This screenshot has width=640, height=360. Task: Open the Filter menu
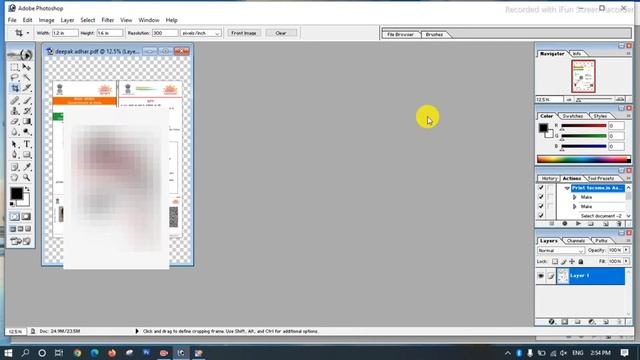108,20
